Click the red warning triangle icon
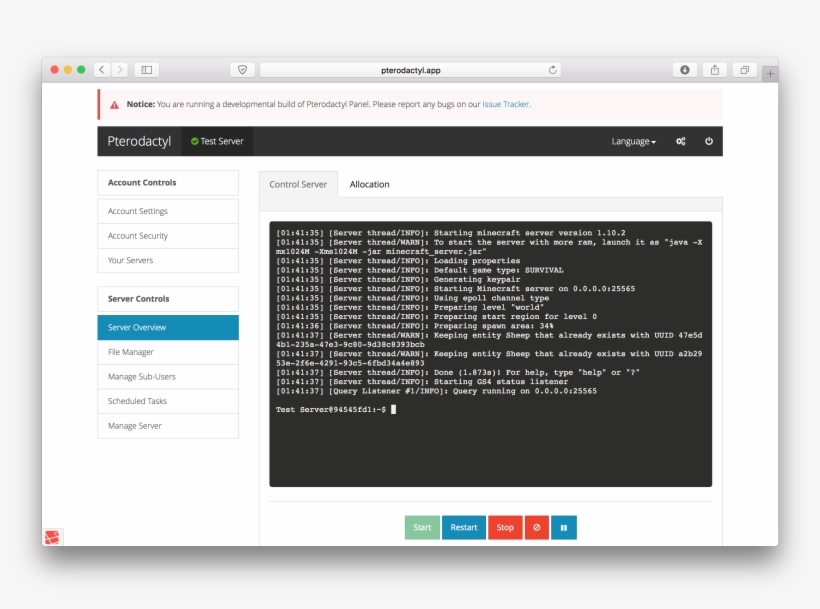This screenshot has width=820, height=609. 115,105
